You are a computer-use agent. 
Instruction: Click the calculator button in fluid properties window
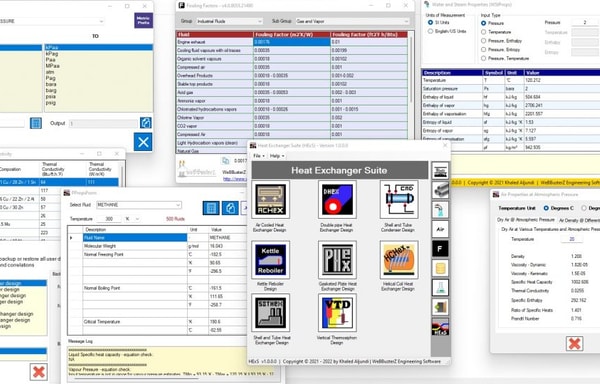(211, 208)
